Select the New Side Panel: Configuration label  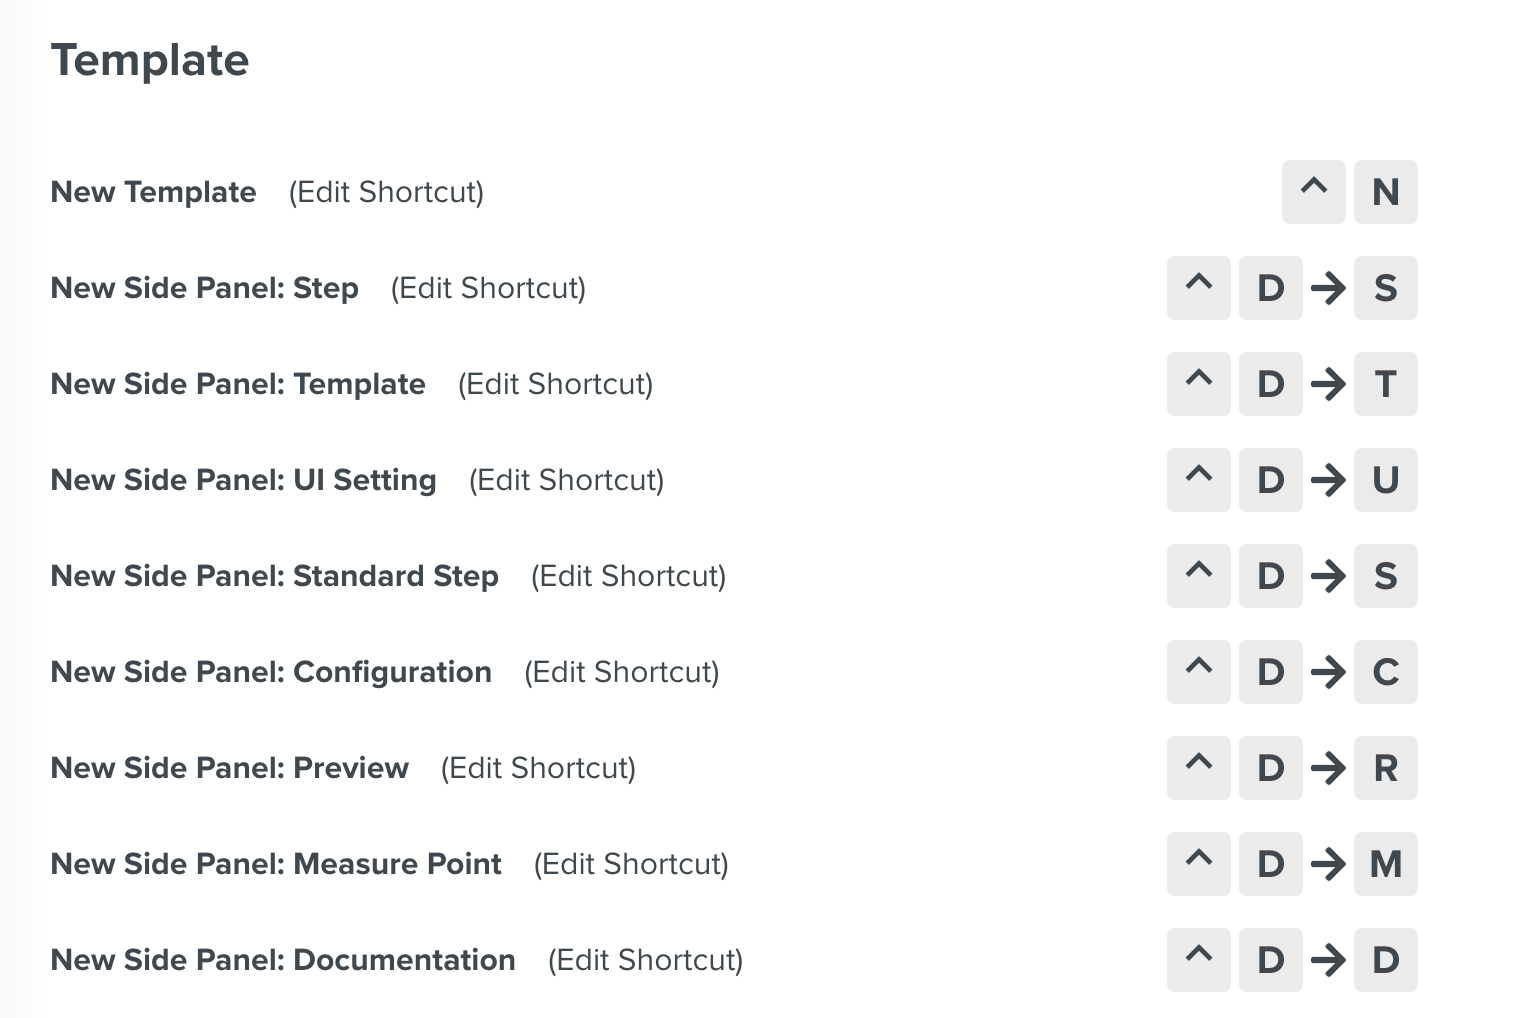[x=271, y=672]
